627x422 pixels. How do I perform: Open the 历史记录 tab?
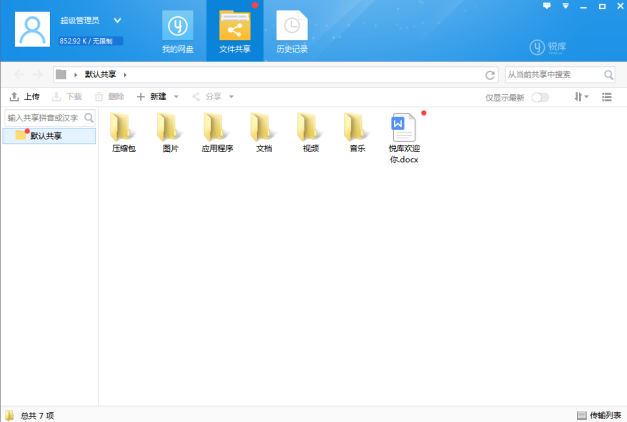click(x=292, y=32)
